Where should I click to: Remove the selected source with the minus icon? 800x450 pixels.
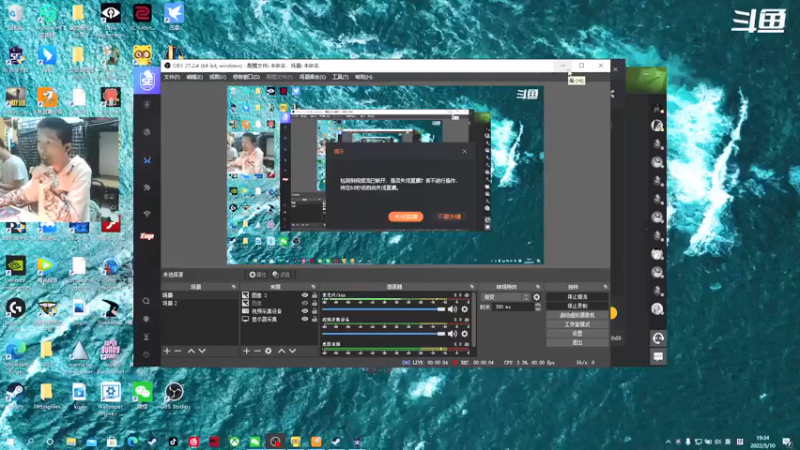(258, 351)
